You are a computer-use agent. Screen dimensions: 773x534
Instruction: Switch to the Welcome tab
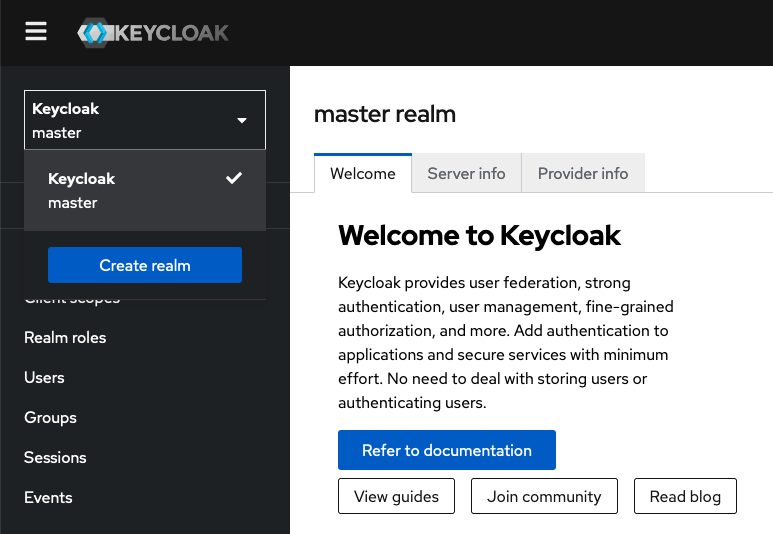[363, 174]
